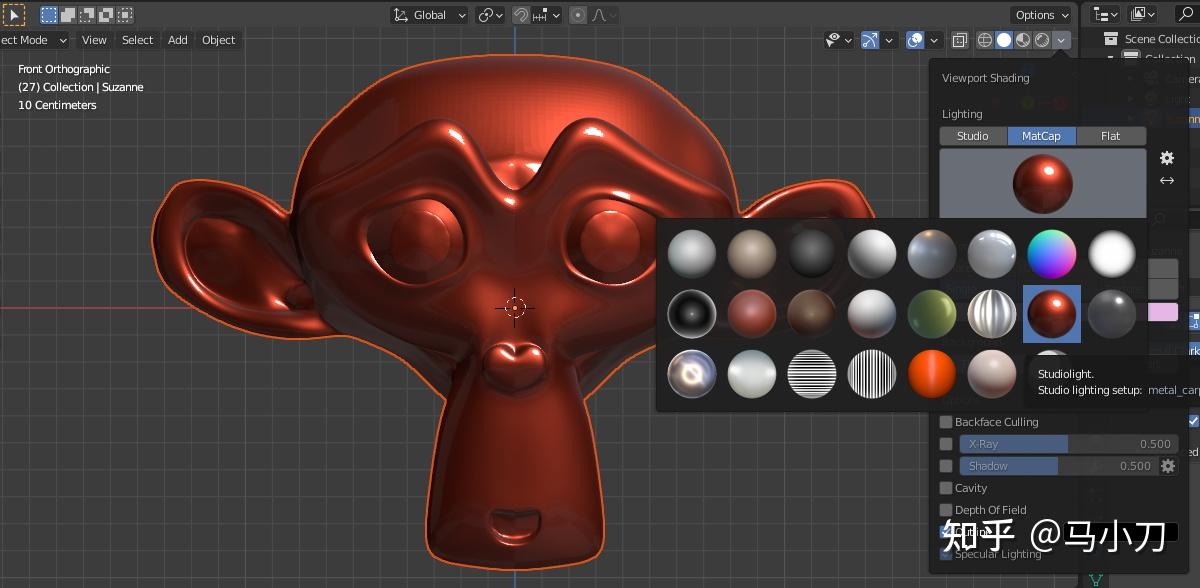Toggle the viewport gizmo display icon
This screenshot has height=588, width=1200.
tap(869, 40)
